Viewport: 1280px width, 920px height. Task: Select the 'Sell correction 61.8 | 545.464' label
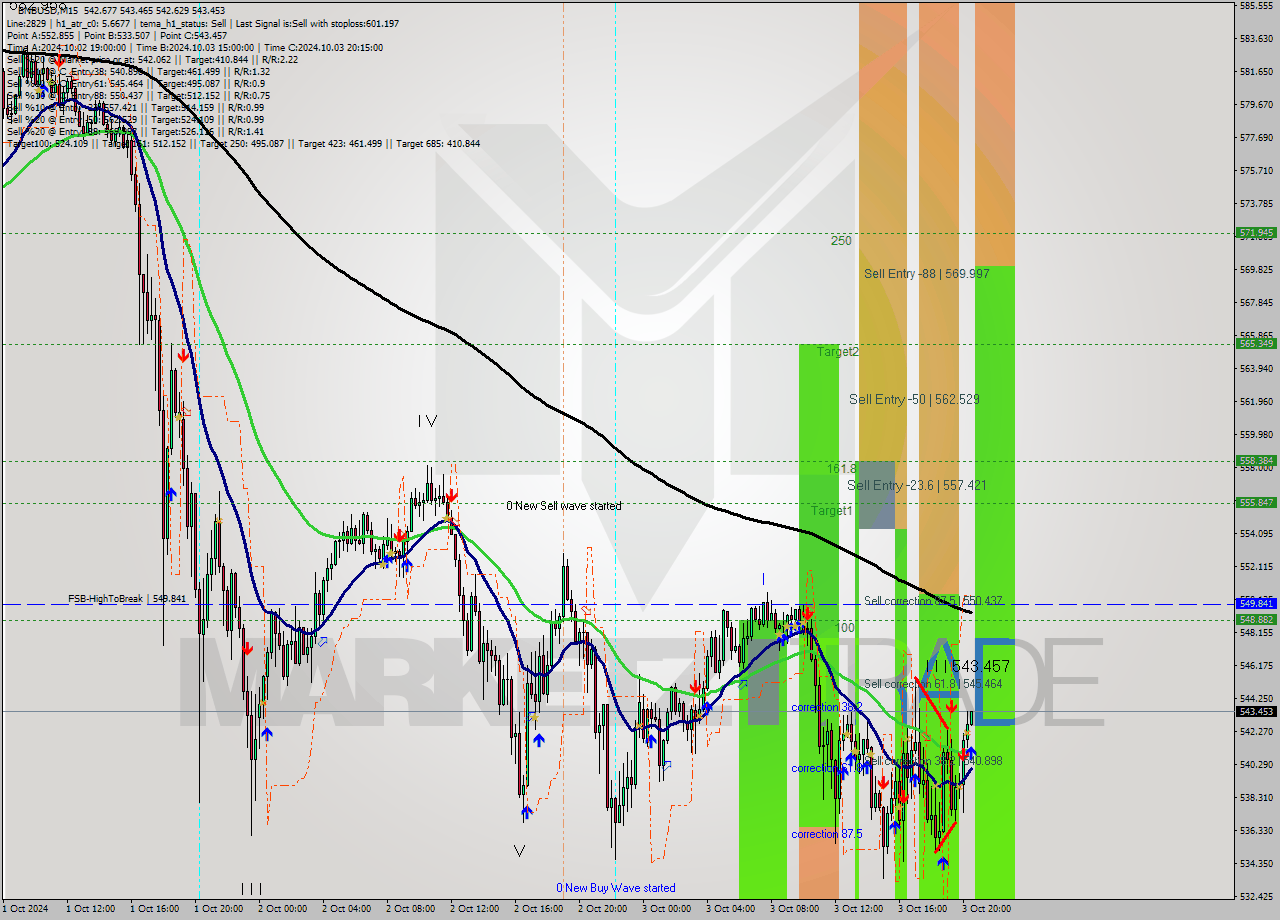point(933,684)
